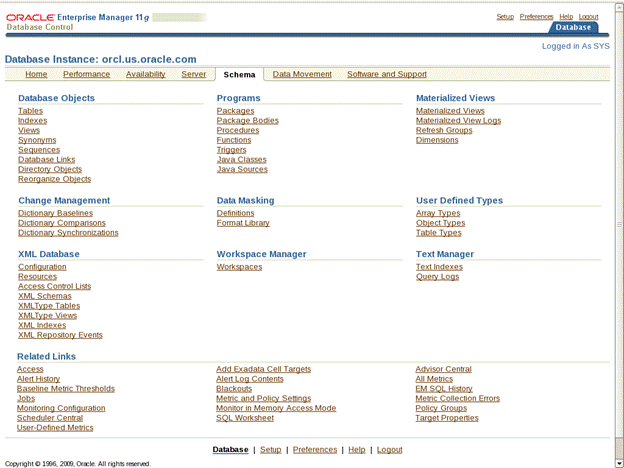Screen dimensions: 624x468
Task: Open the Triggers link under Programs
Action: [x=231, y=150]
